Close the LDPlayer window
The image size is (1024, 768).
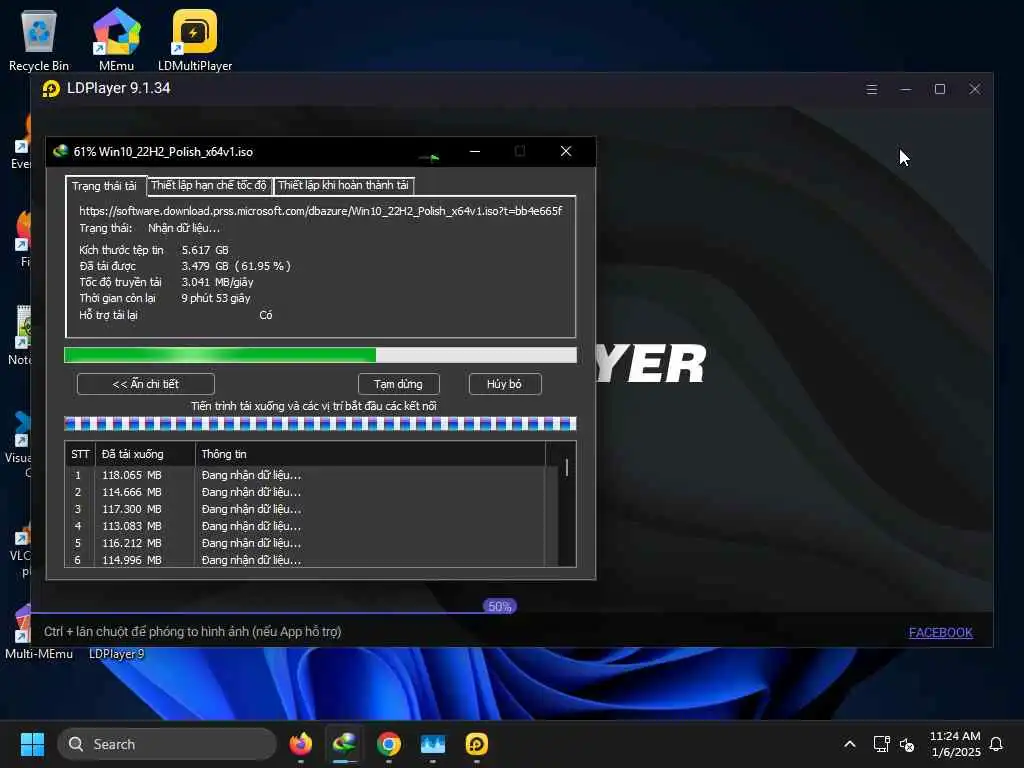click(x=974, y=89)
